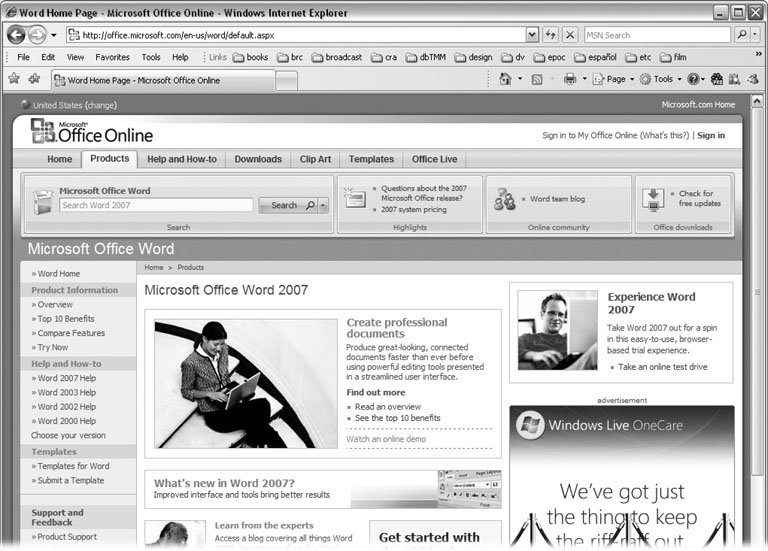Open the Search scope dropdown arrow

tap(323, 205)
